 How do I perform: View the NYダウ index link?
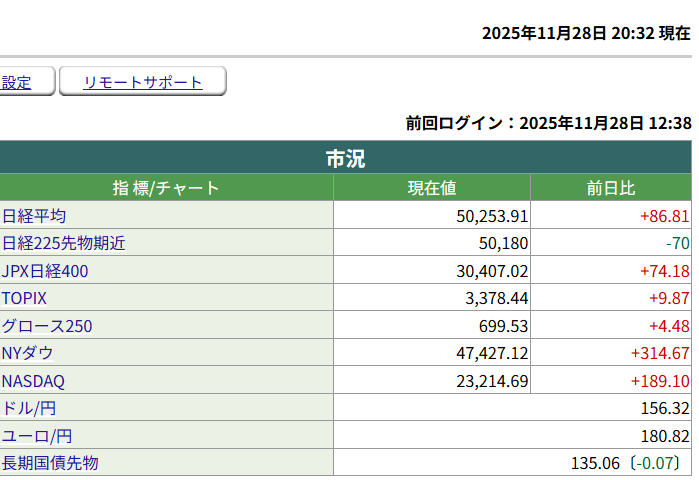click(28, 353)
